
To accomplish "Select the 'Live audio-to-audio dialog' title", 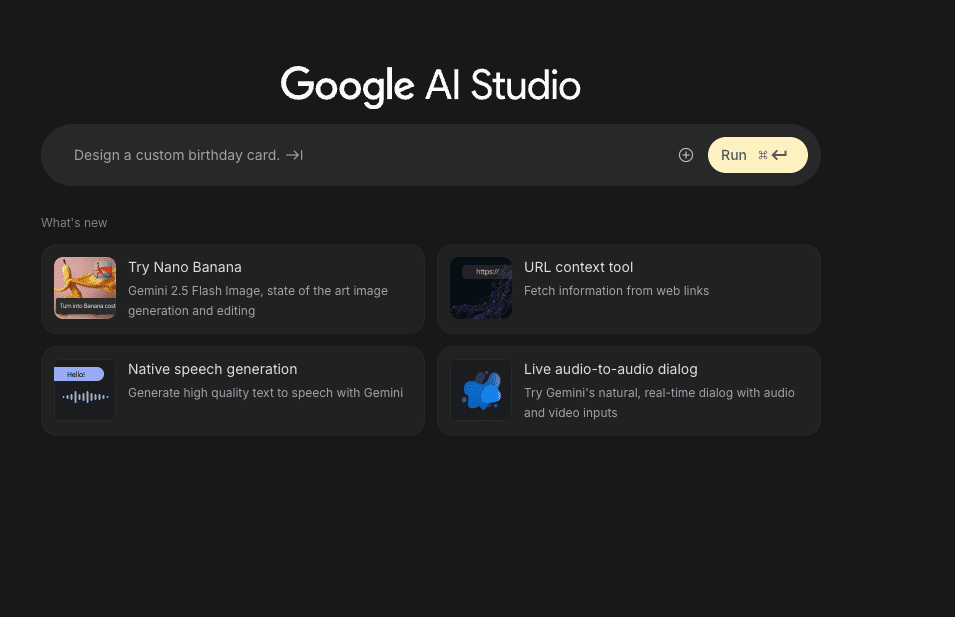I will point(610,369).
